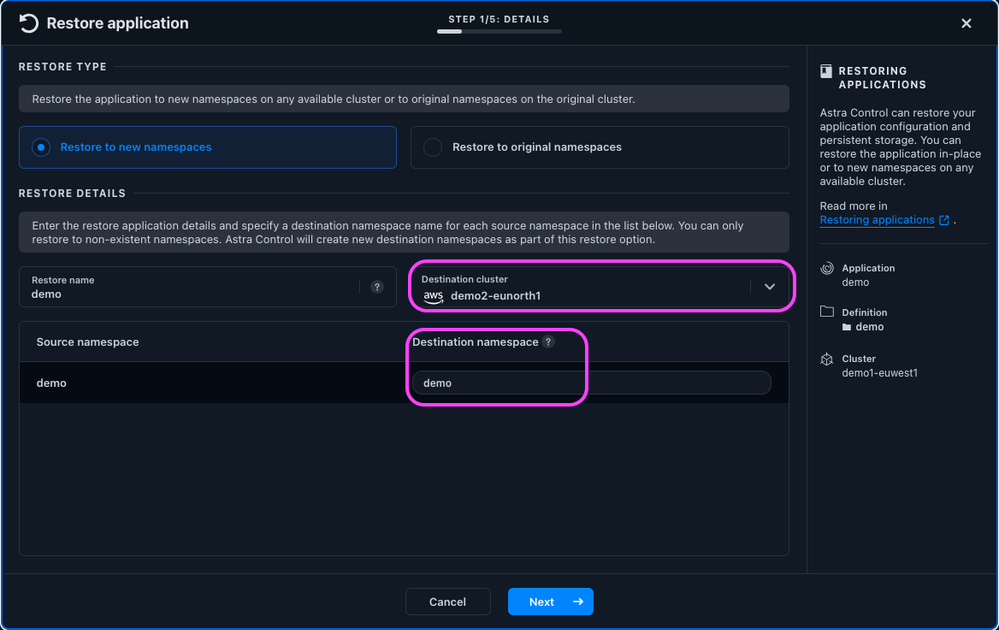Click the Restore name help icon
Screen dimensions: 999x630
click(377, 287)
